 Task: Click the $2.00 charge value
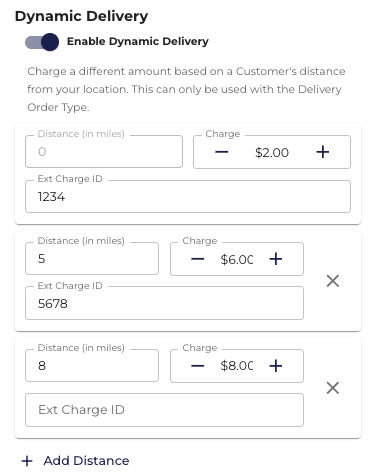(x=272, y=153)
